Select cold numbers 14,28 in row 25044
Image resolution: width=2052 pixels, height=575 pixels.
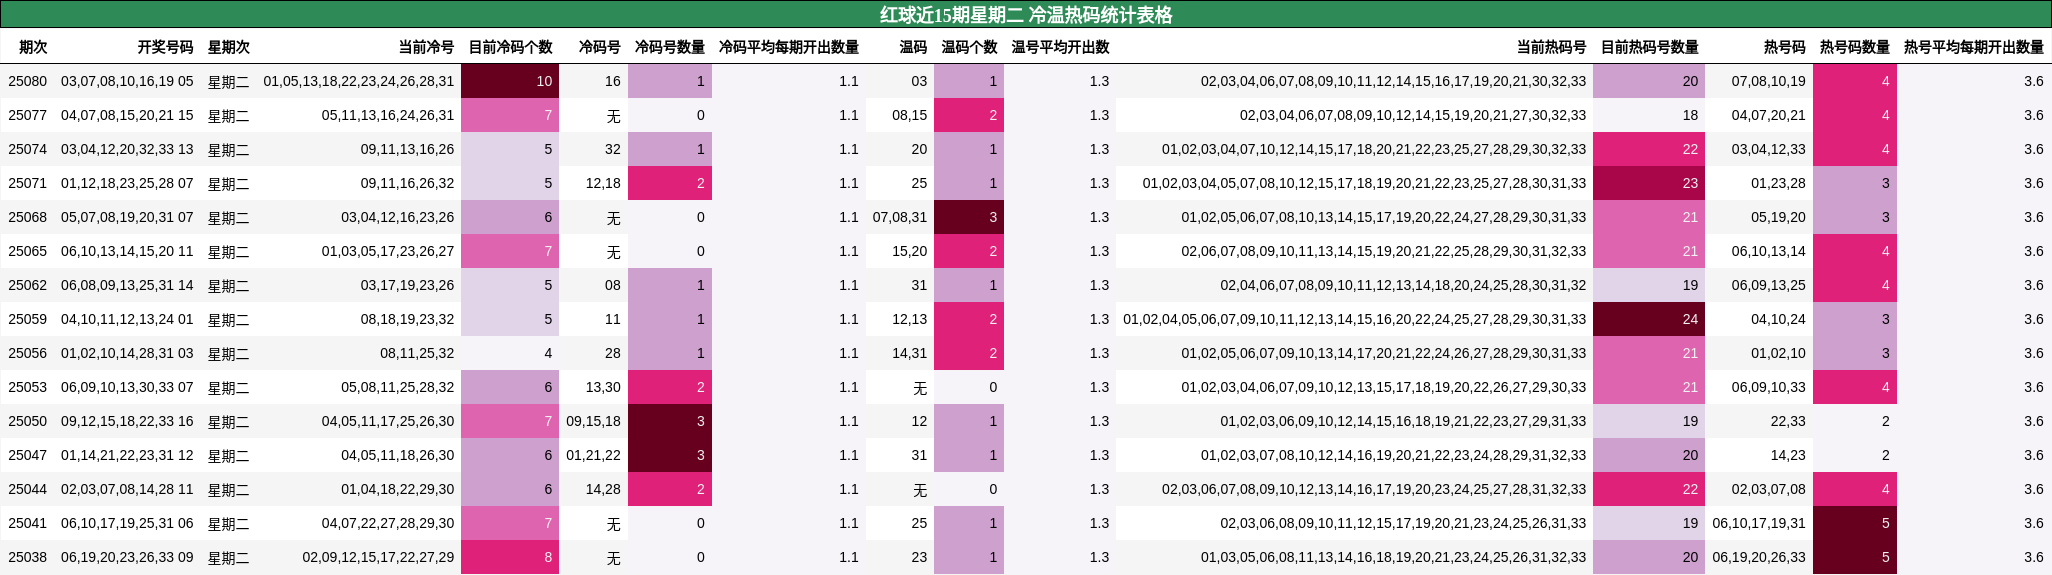click(x=603, y=489)
